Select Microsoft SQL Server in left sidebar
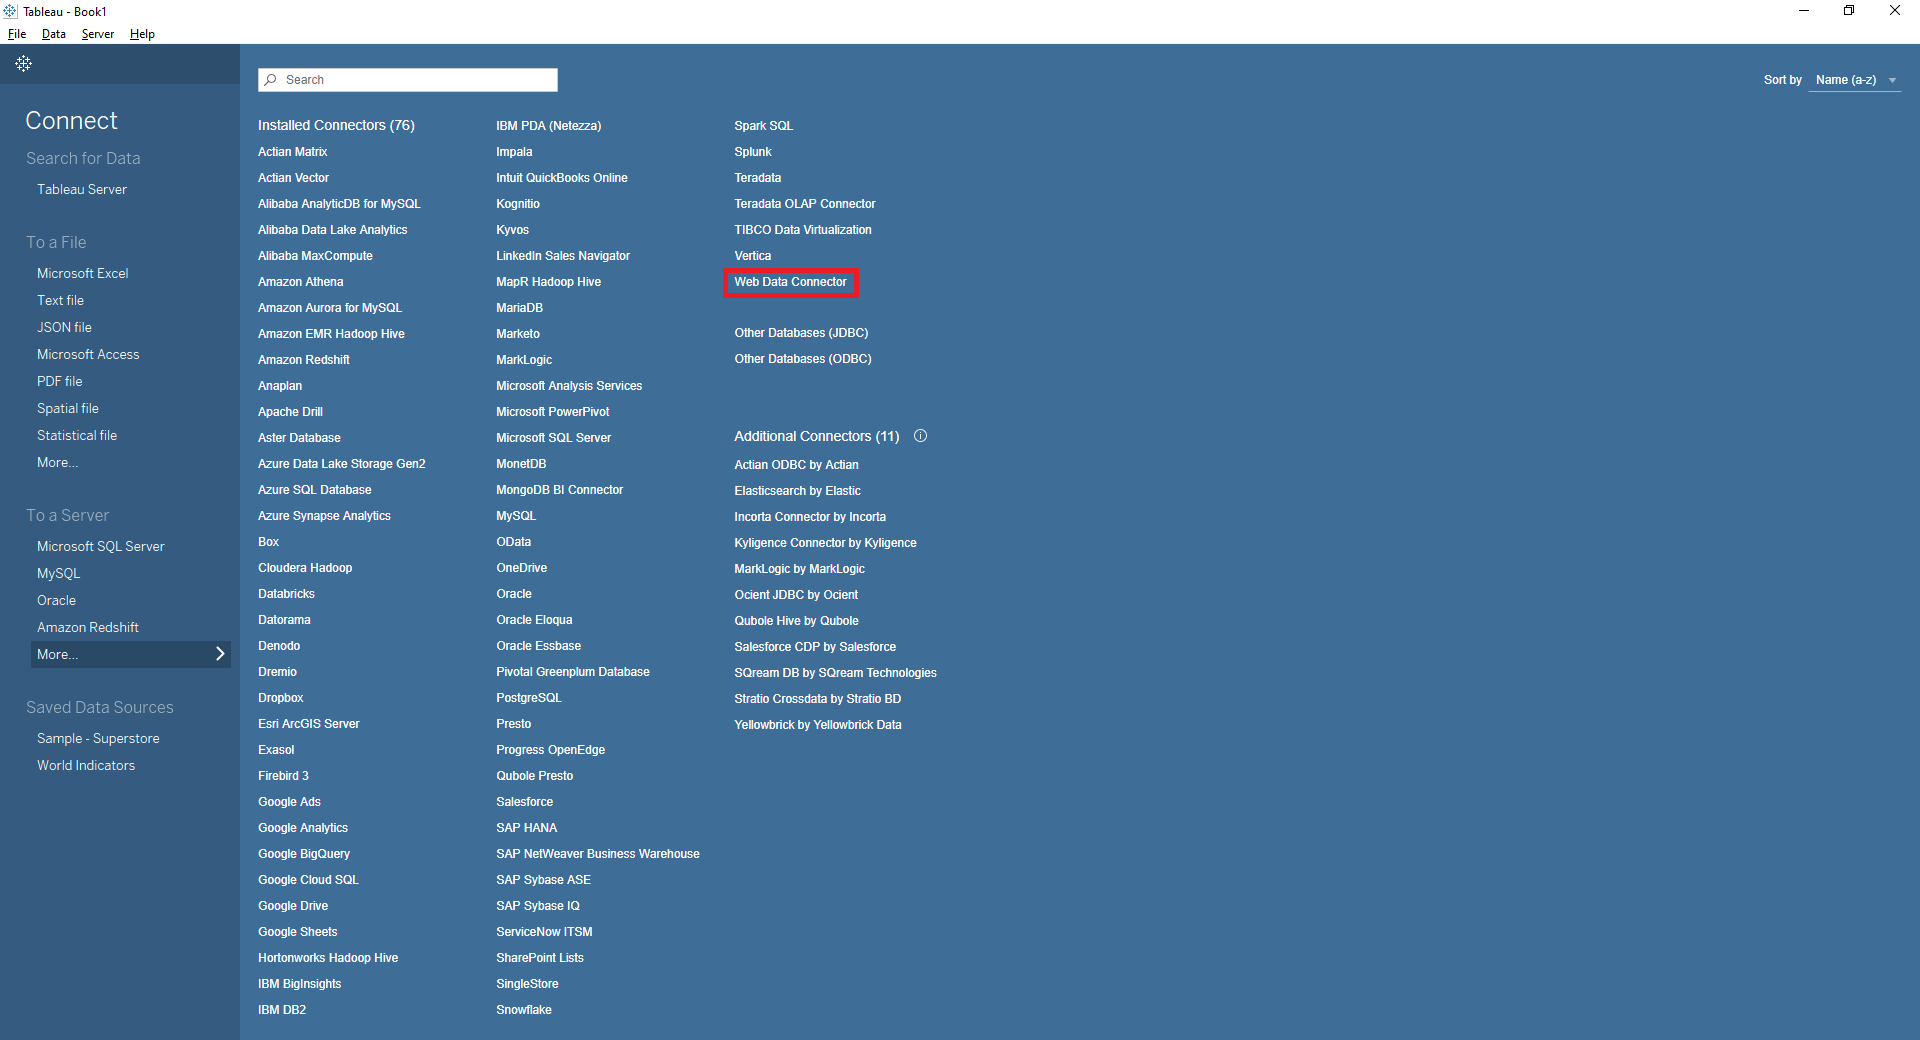 (x=101, y=546)
